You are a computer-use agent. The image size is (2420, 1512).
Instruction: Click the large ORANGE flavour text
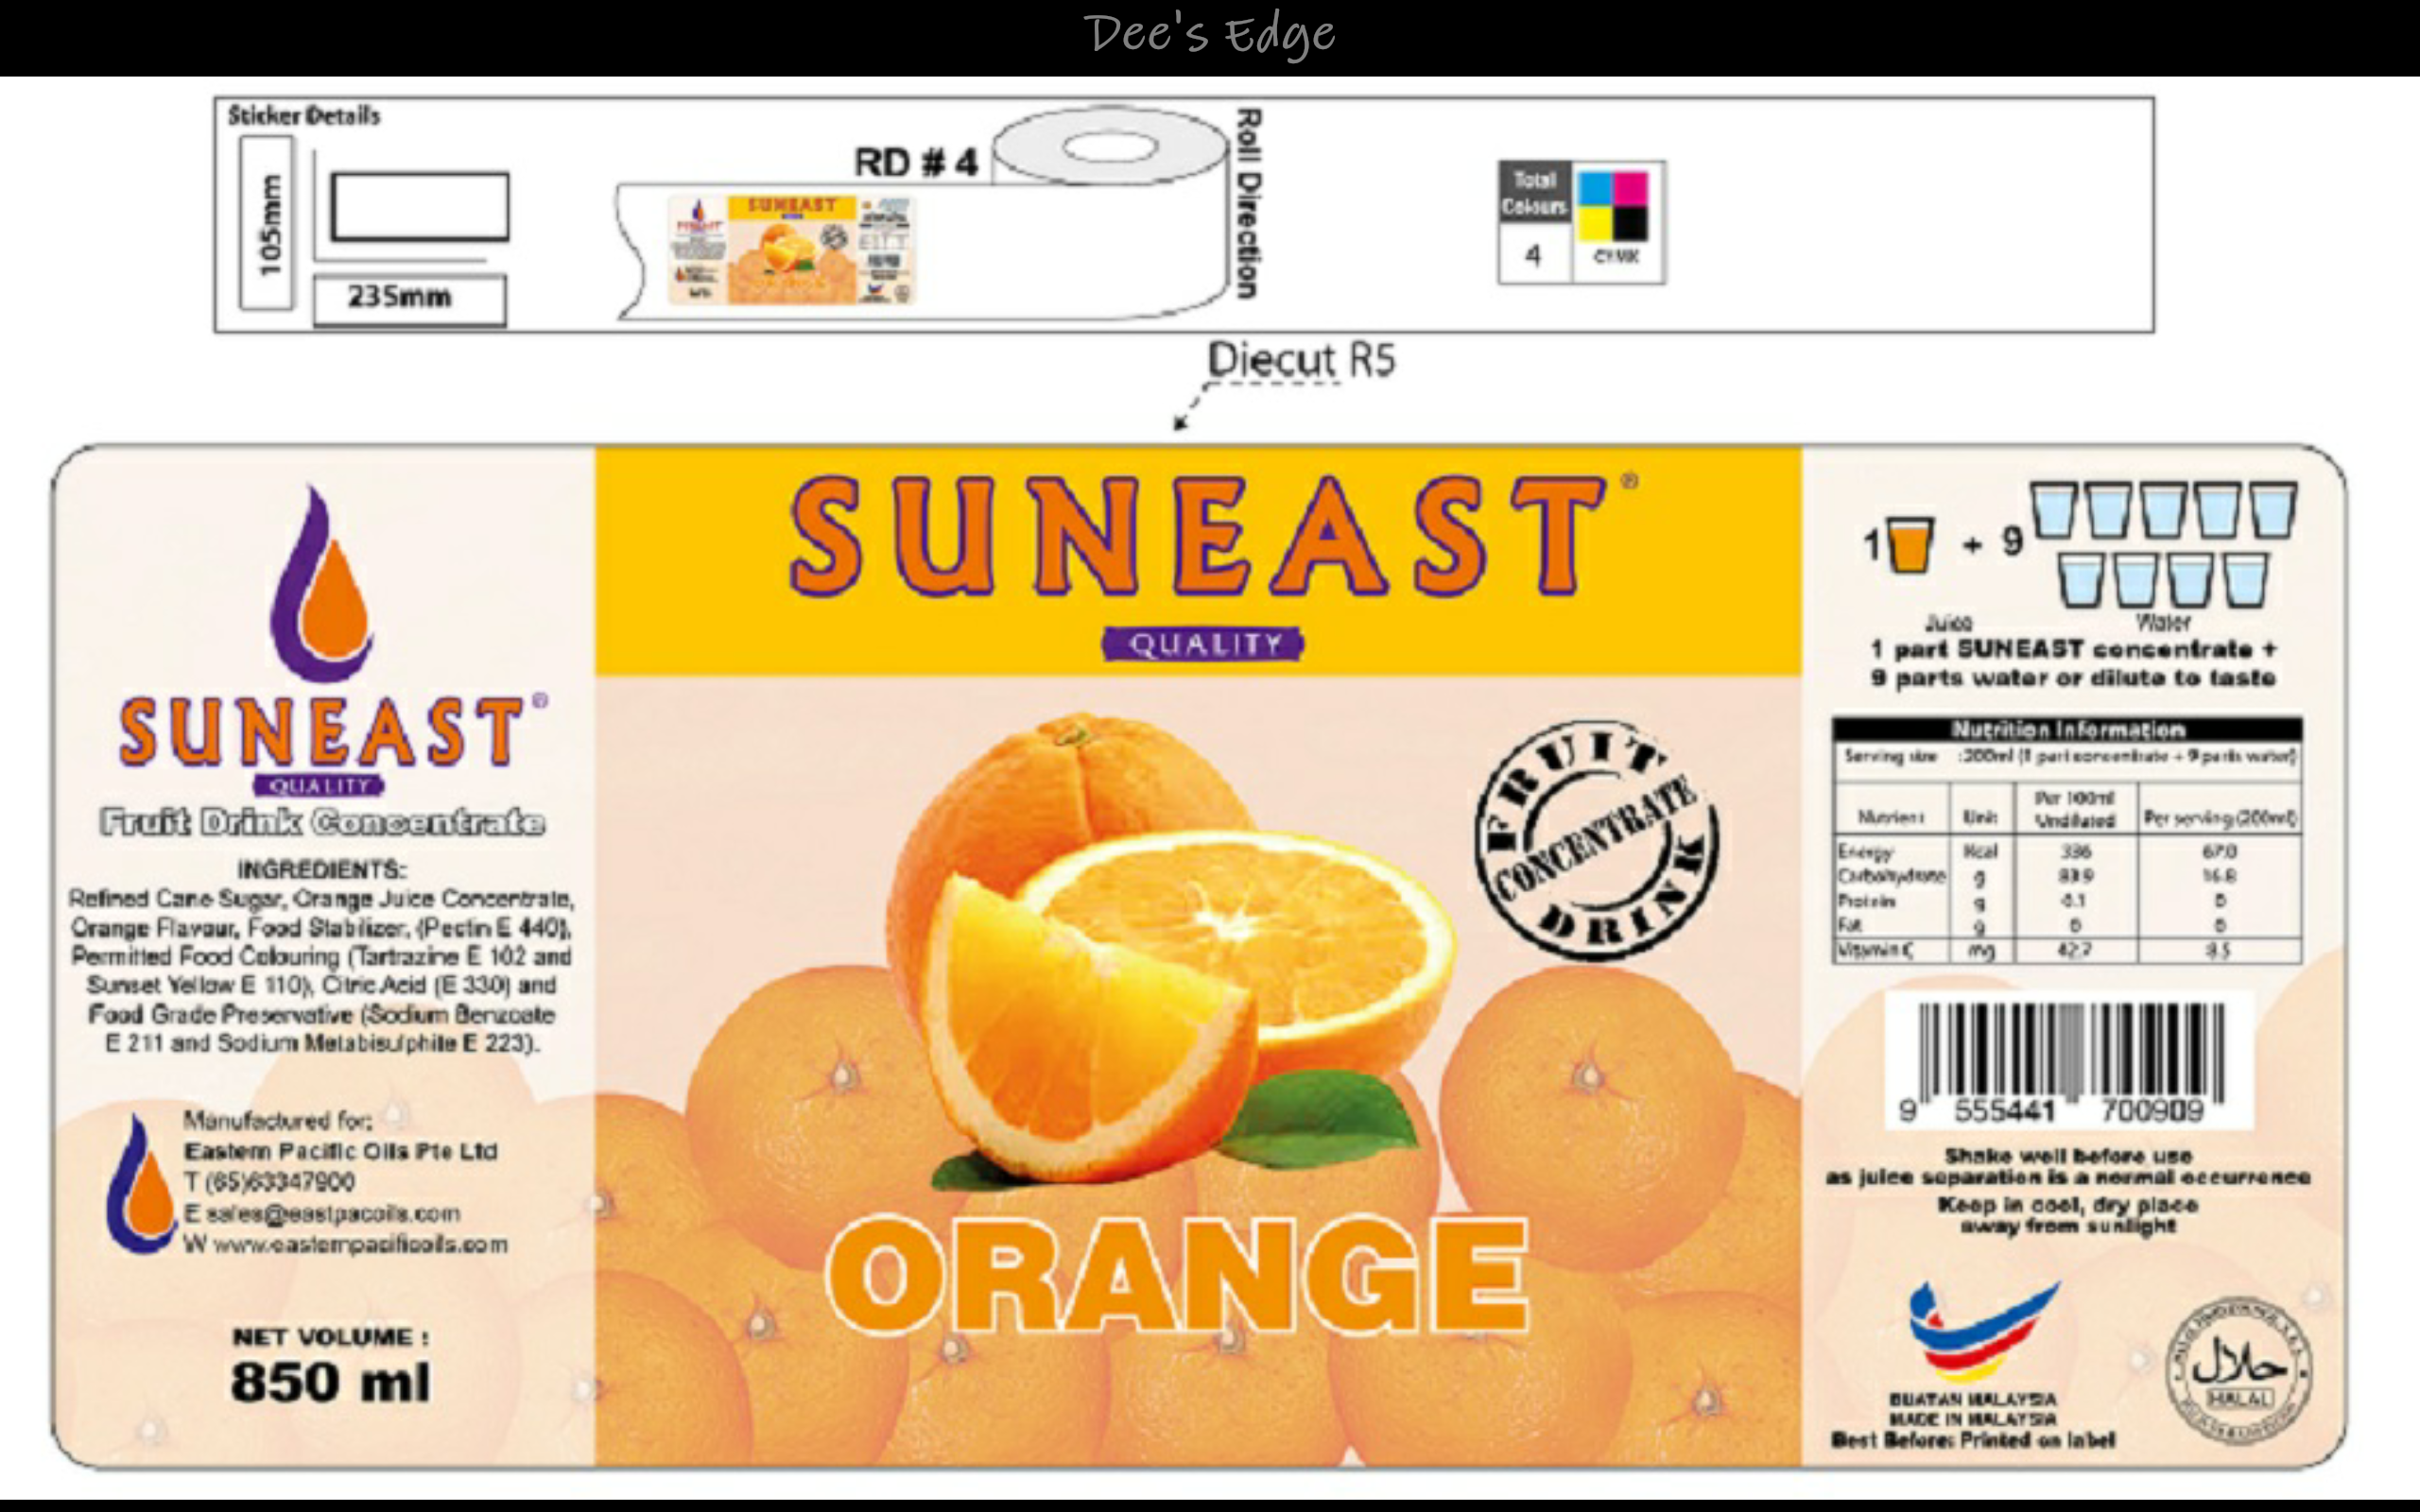(x=1177, y=1275)
